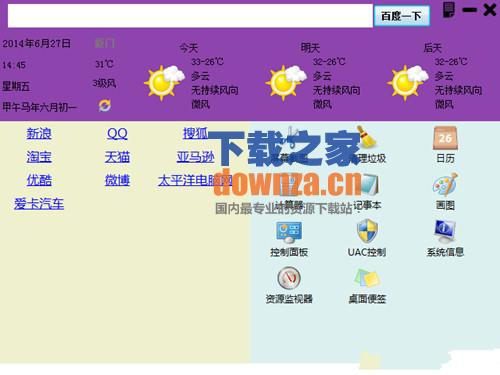Focus the Baidu search input field
Screen dimensions: 500x375
pyautogui.click(x=190, y=16)
